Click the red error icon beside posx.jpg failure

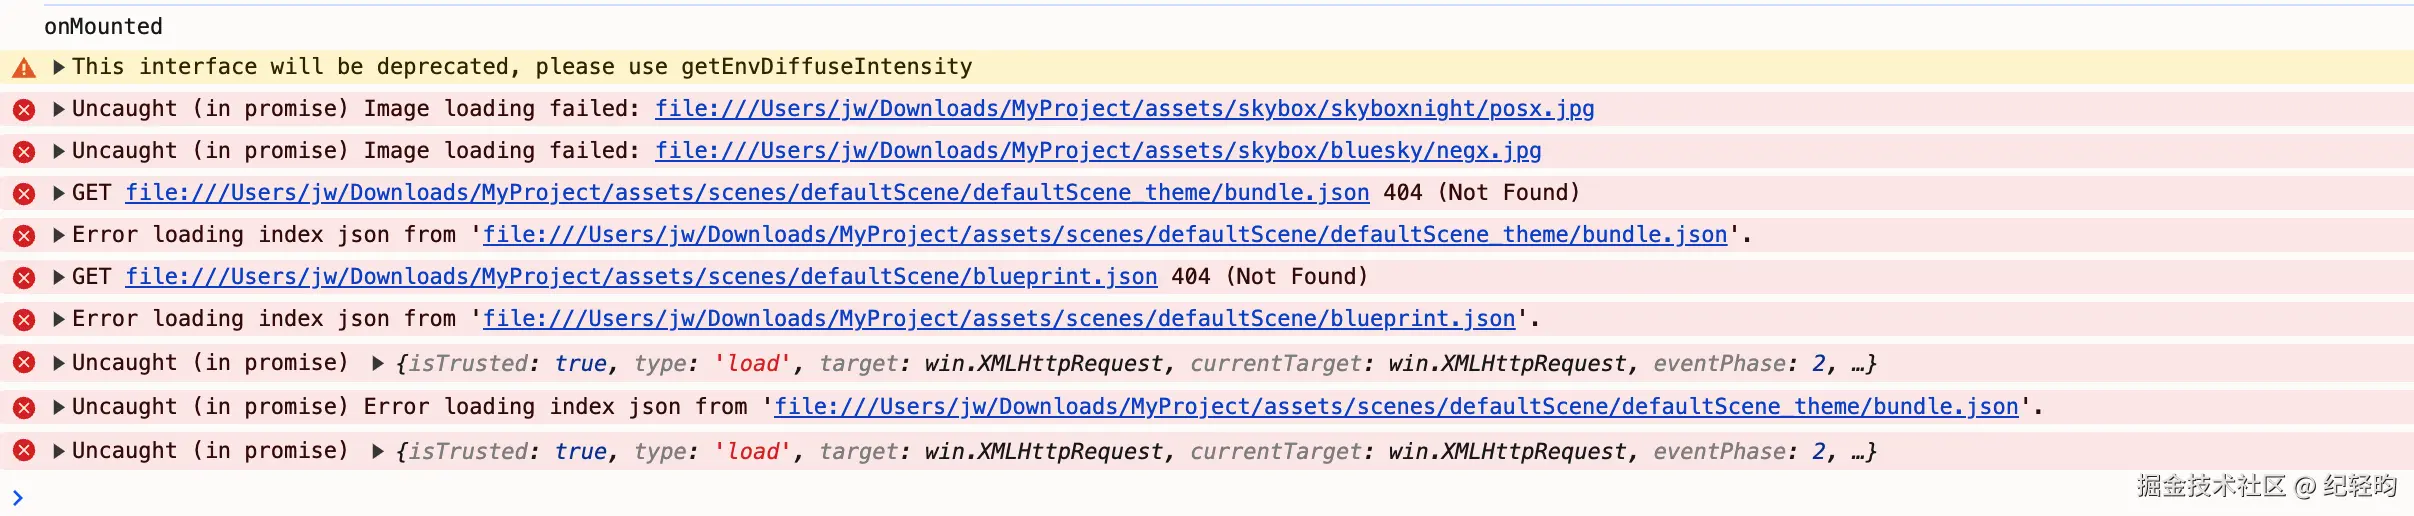click(x=24, y=110)
